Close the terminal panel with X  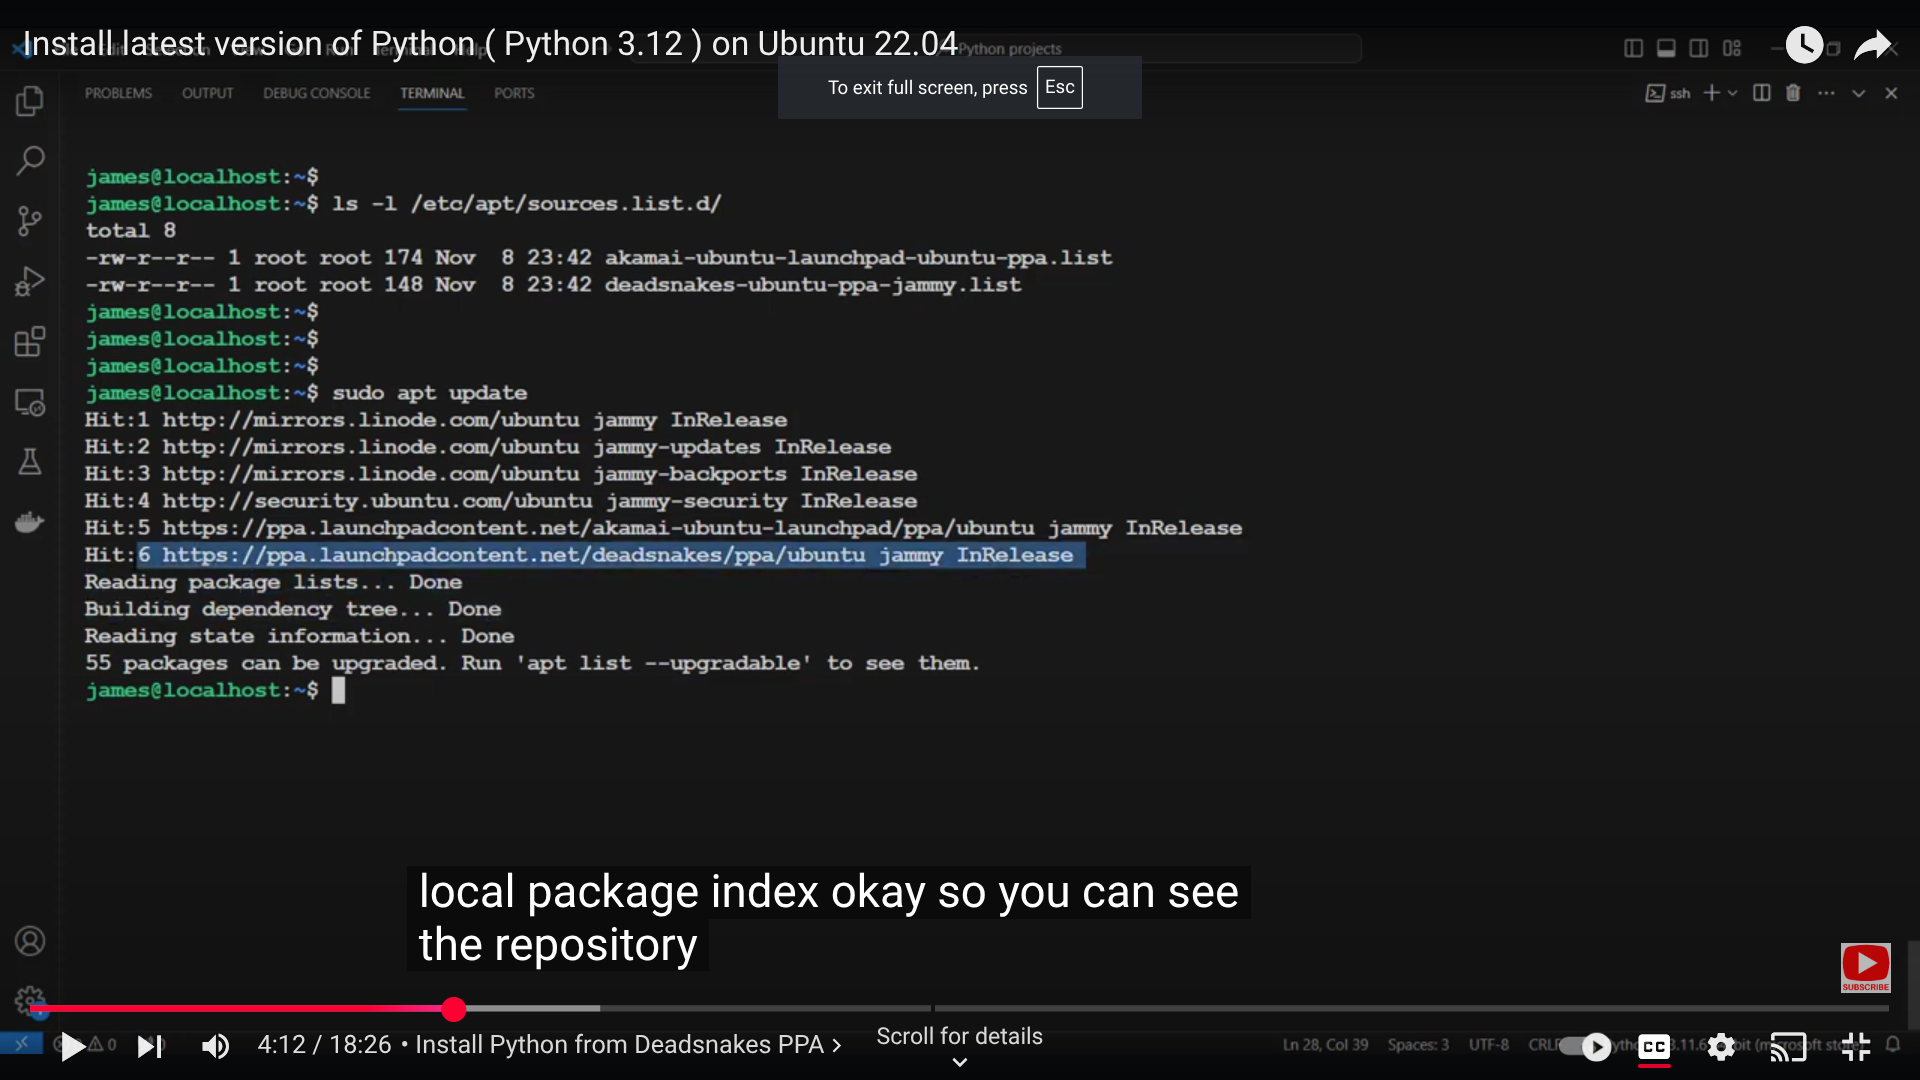[x=1891, y=93]
